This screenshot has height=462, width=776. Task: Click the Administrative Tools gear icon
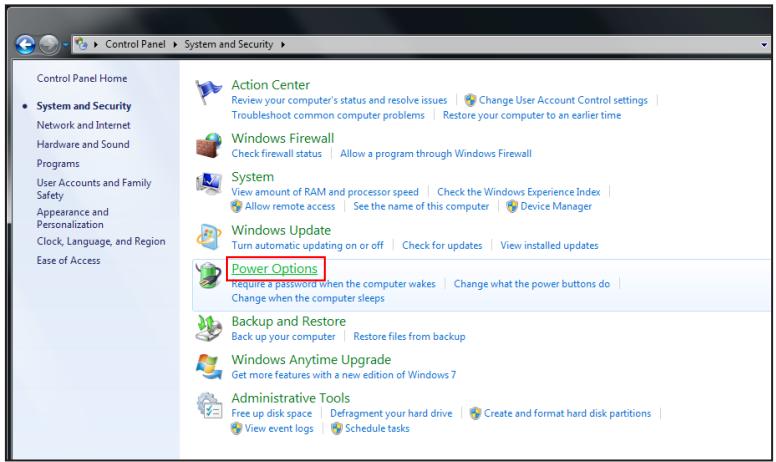(208, 405)
